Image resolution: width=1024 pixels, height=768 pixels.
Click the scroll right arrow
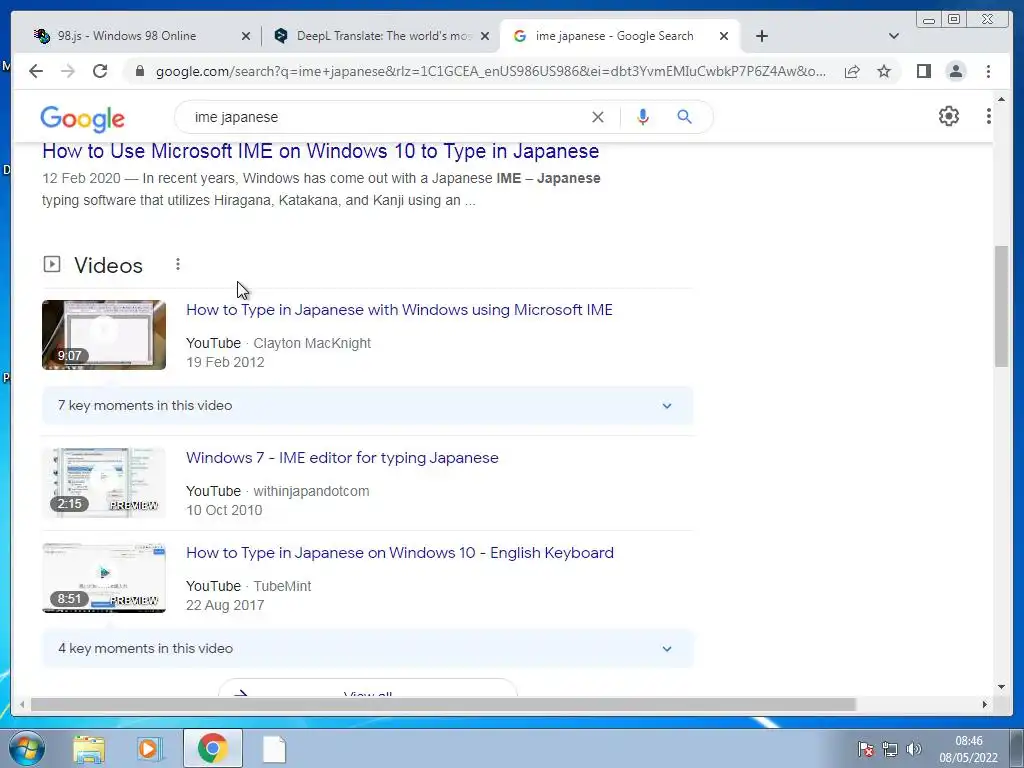985,704
